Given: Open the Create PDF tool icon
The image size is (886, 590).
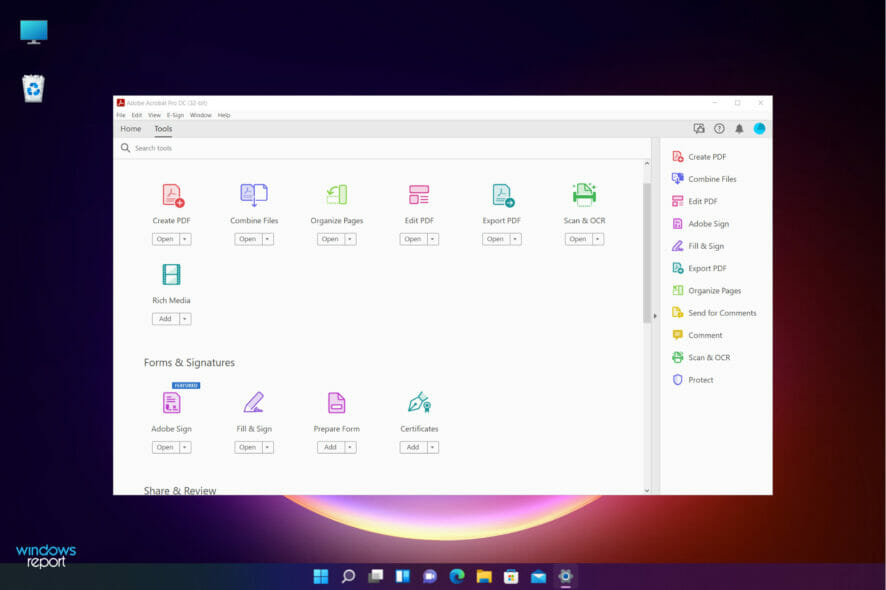Looking at the screenshot, I should pyautogui.click(x=172, y=196).
